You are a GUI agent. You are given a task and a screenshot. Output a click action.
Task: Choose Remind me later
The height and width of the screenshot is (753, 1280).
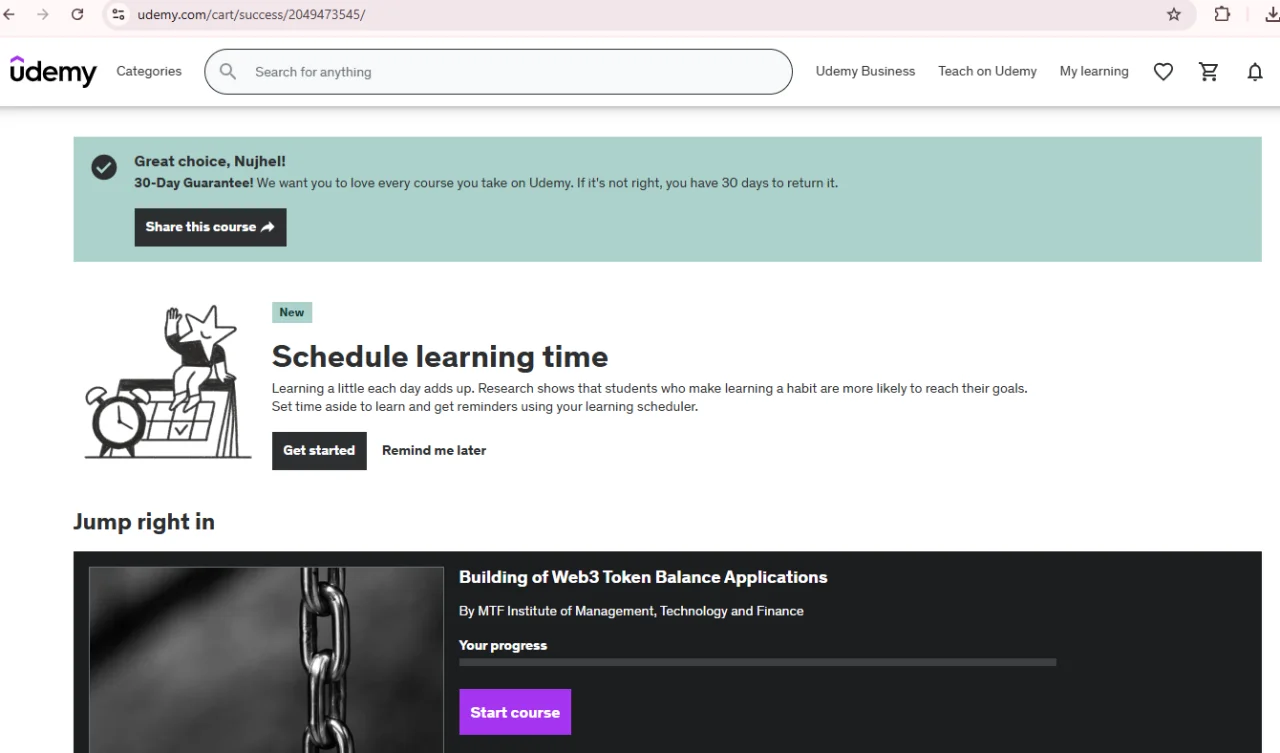tap(434, 450)
